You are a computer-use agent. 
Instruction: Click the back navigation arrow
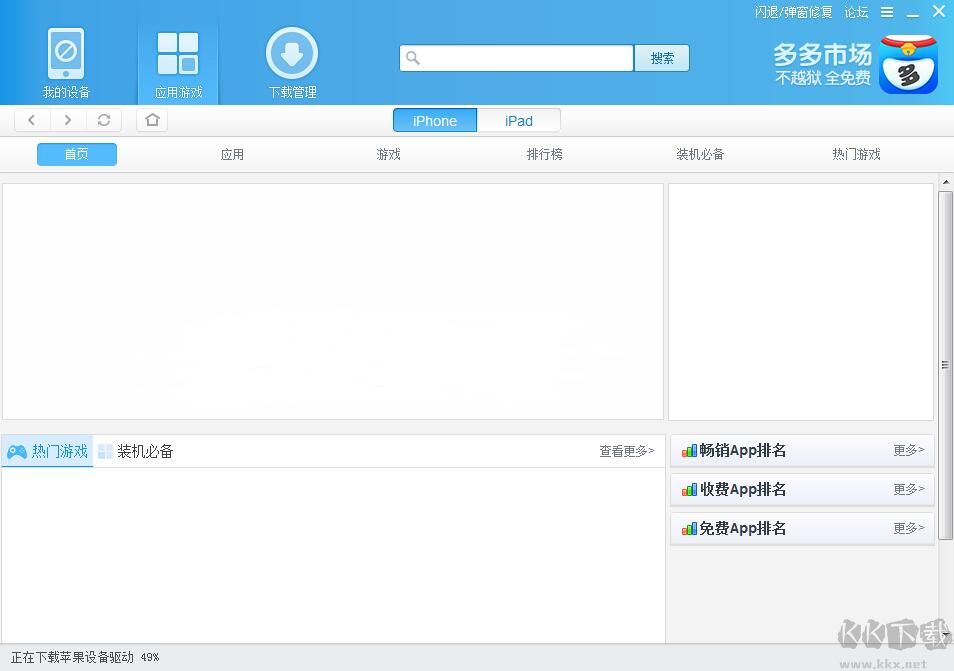31,119
